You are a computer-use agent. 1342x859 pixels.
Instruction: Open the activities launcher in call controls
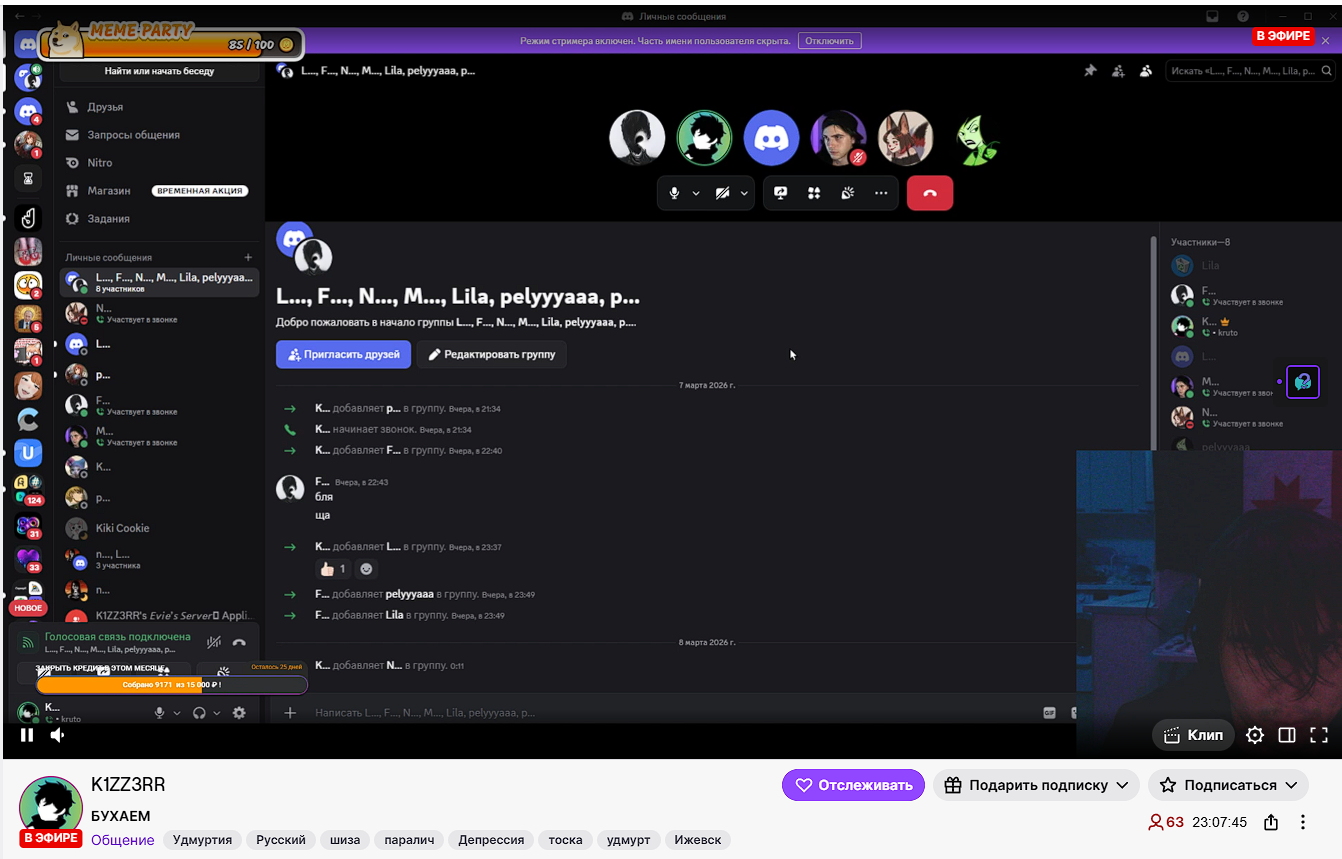tap(814, 193)
